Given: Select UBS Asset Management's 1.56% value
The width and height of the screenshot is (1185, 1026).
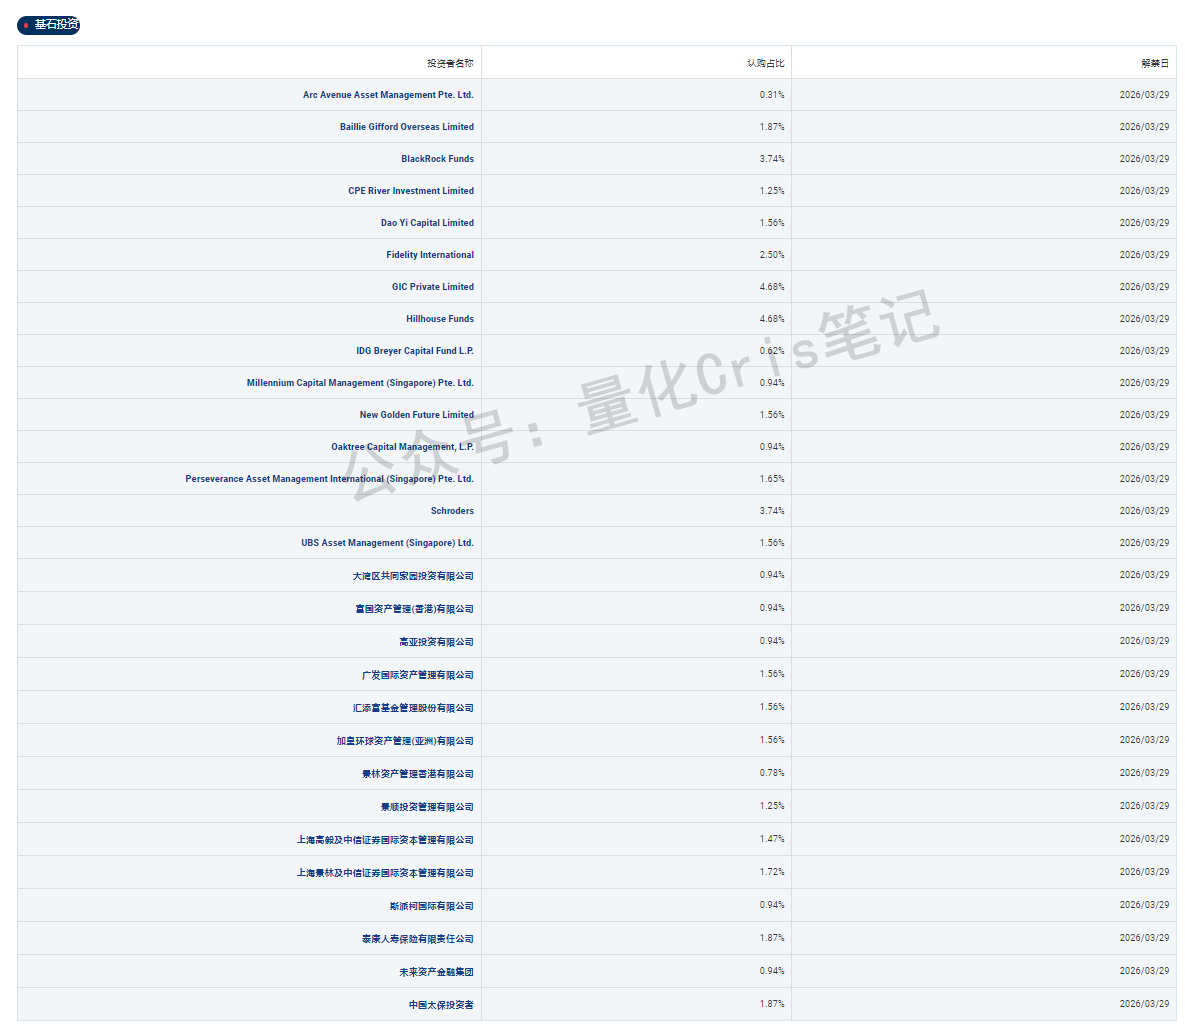Looking at the screenshot, I should click(772, 543).
